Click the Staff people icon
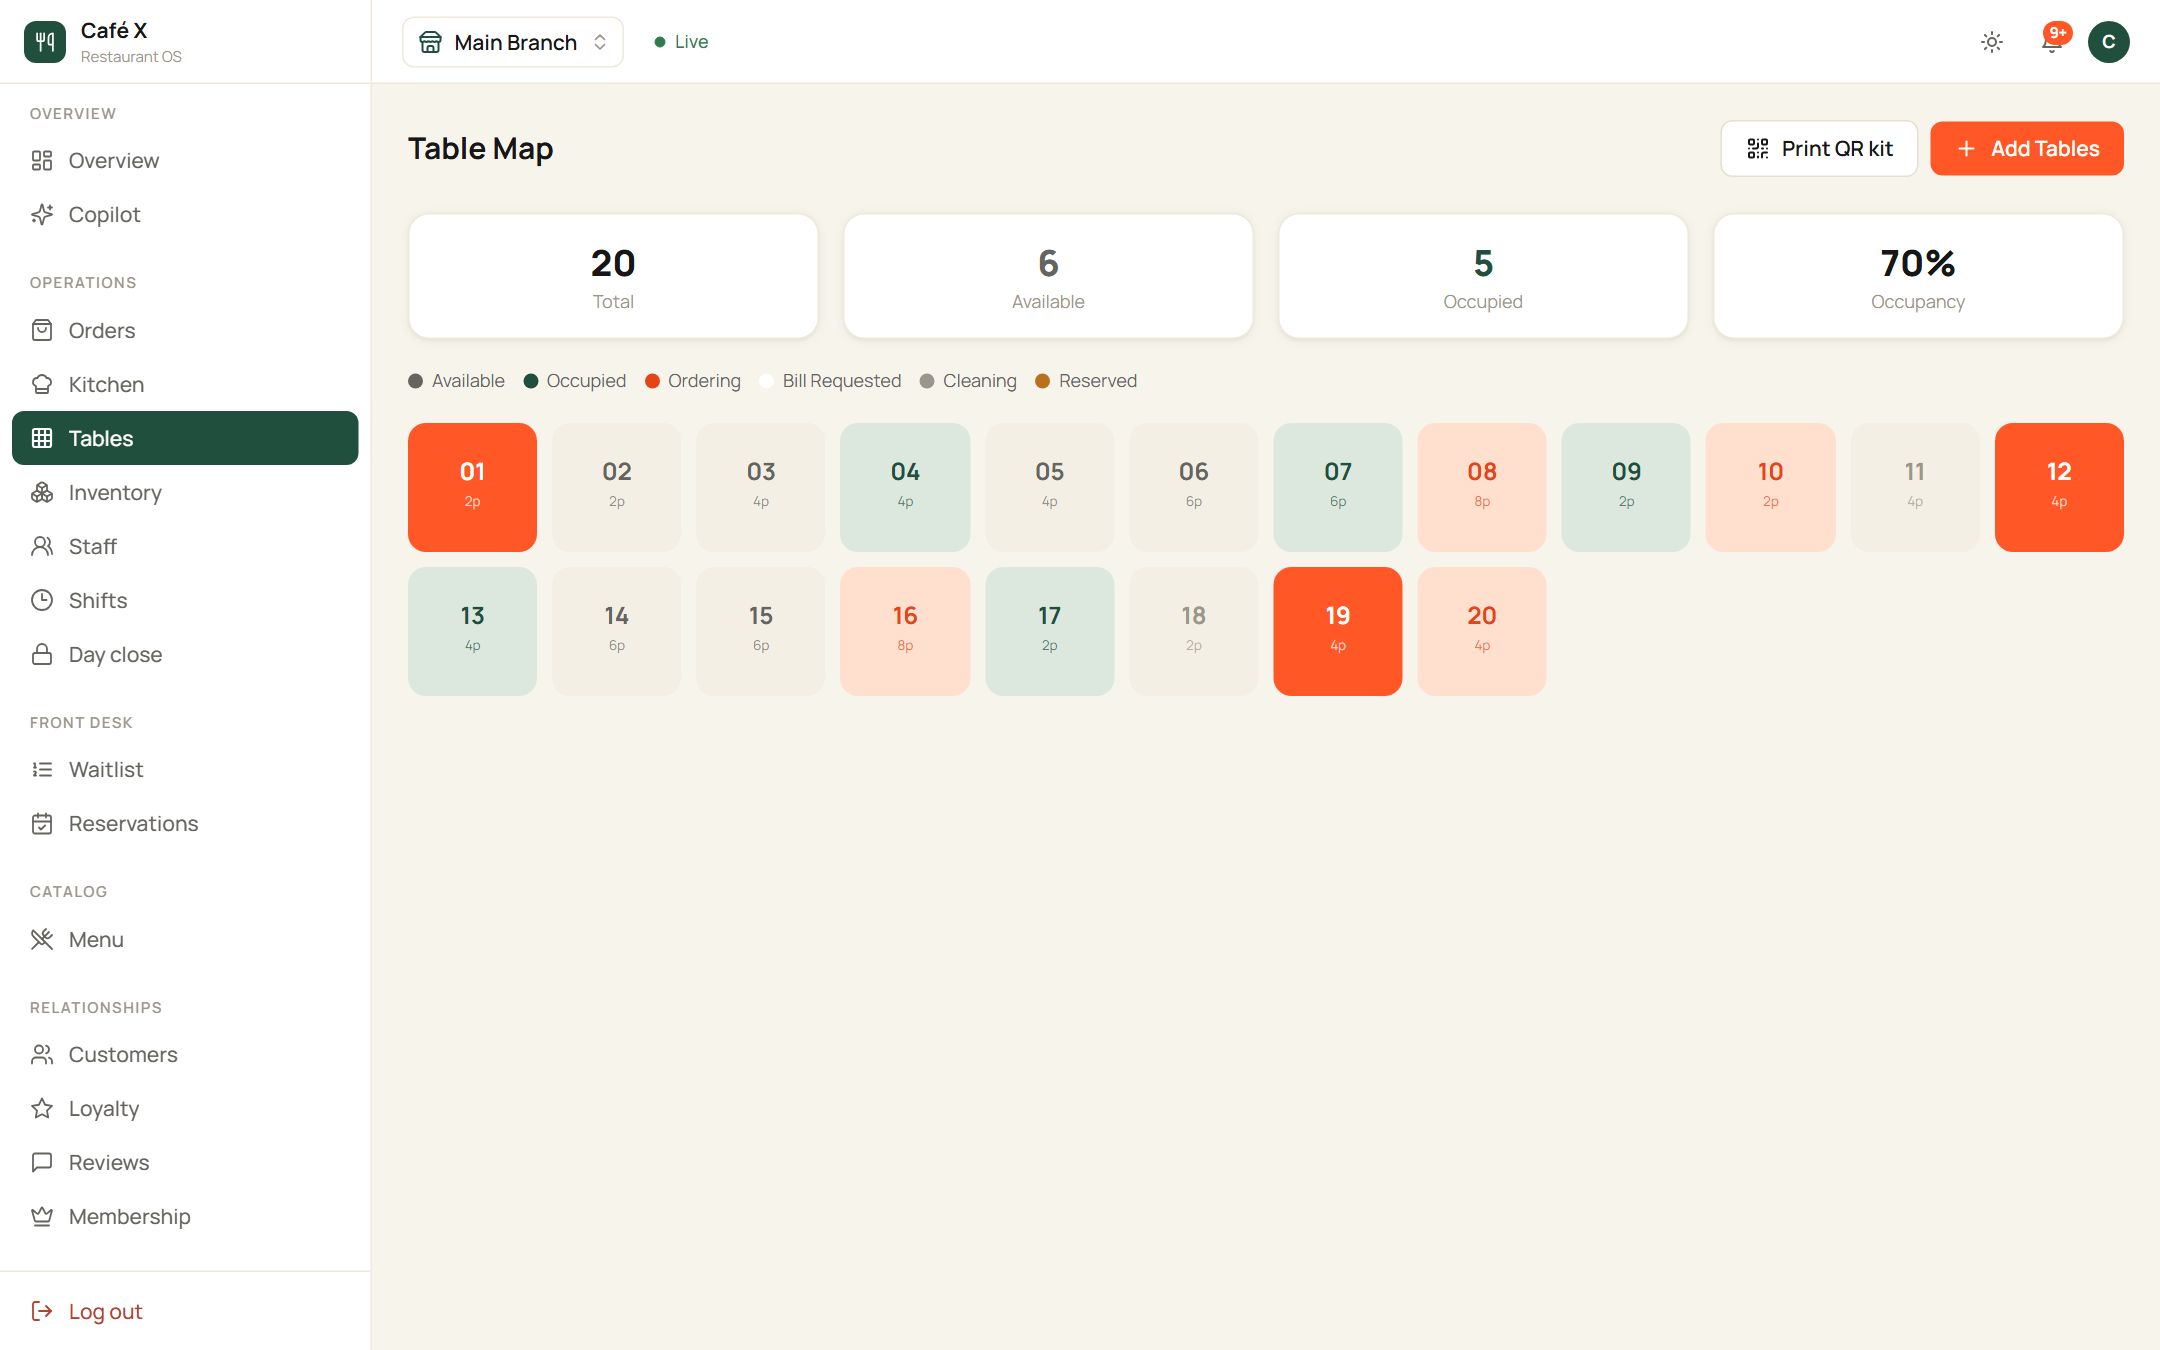Viewport: 2160px width, 1350px height. pos(42,547)
